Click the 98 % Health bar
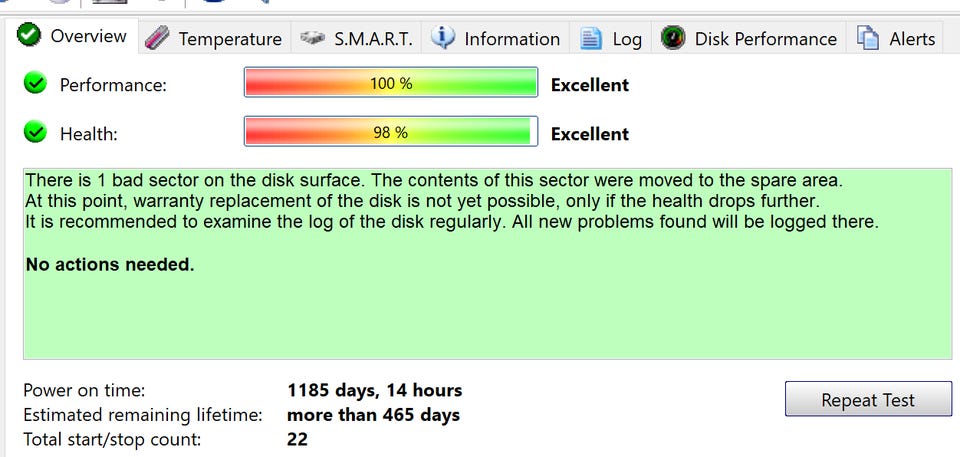This screenshot has width=960, height=457. pos(391,132)
